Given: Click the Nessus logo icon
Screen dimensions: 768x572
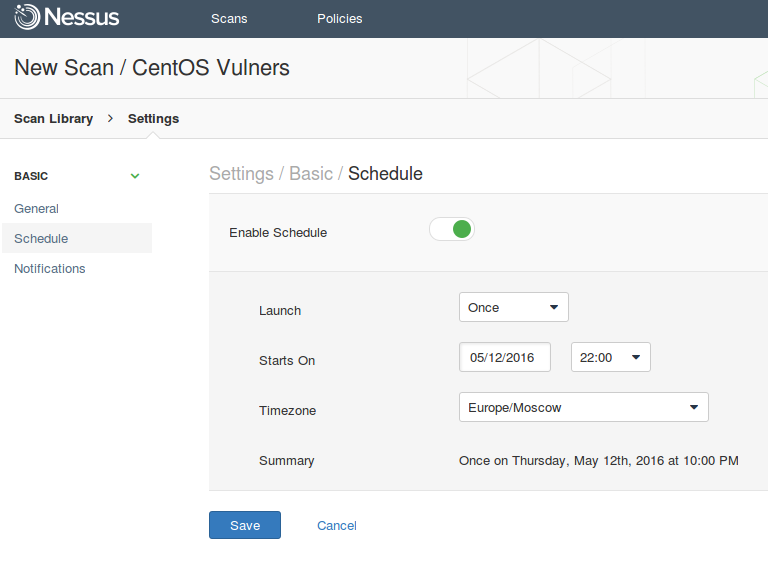Looking at the screenshot, I should coord(27,17).
